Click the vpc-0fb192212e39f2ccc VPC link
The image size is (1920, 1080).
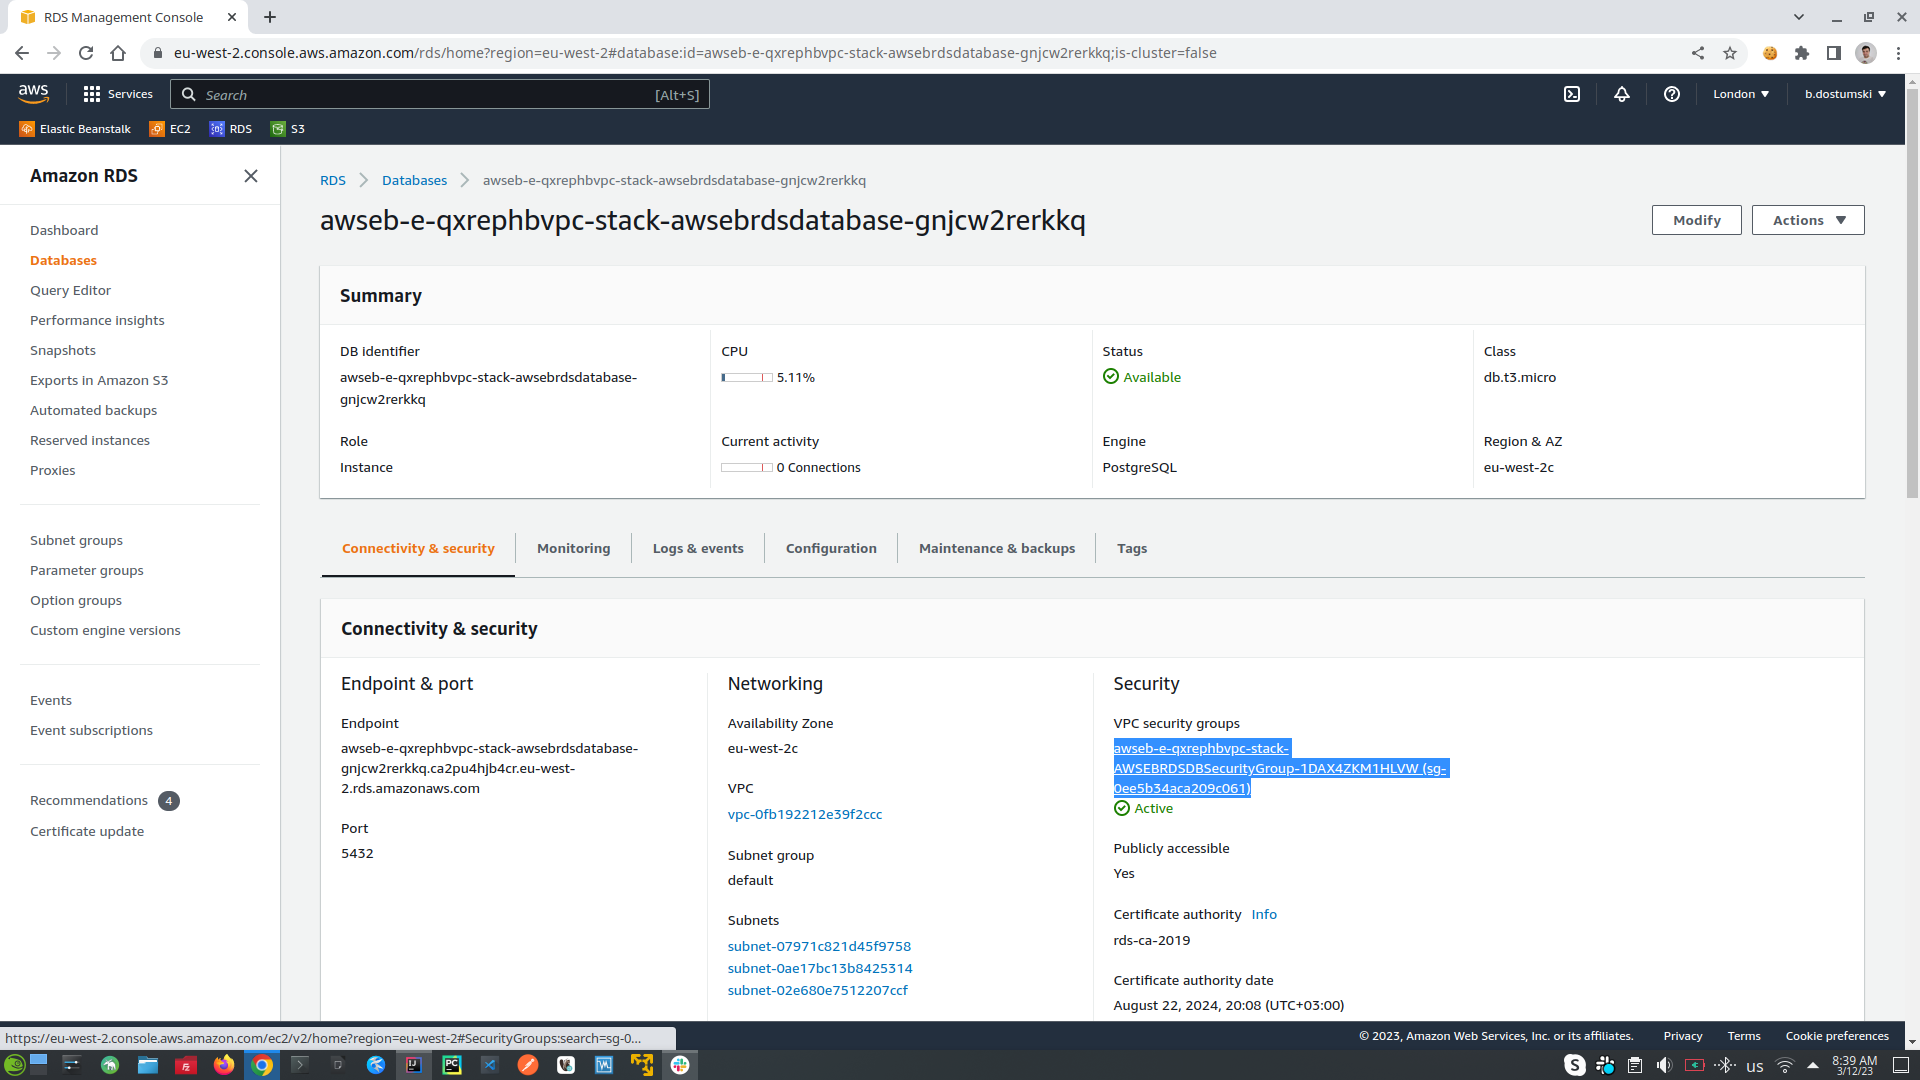(x=804, y=814)
